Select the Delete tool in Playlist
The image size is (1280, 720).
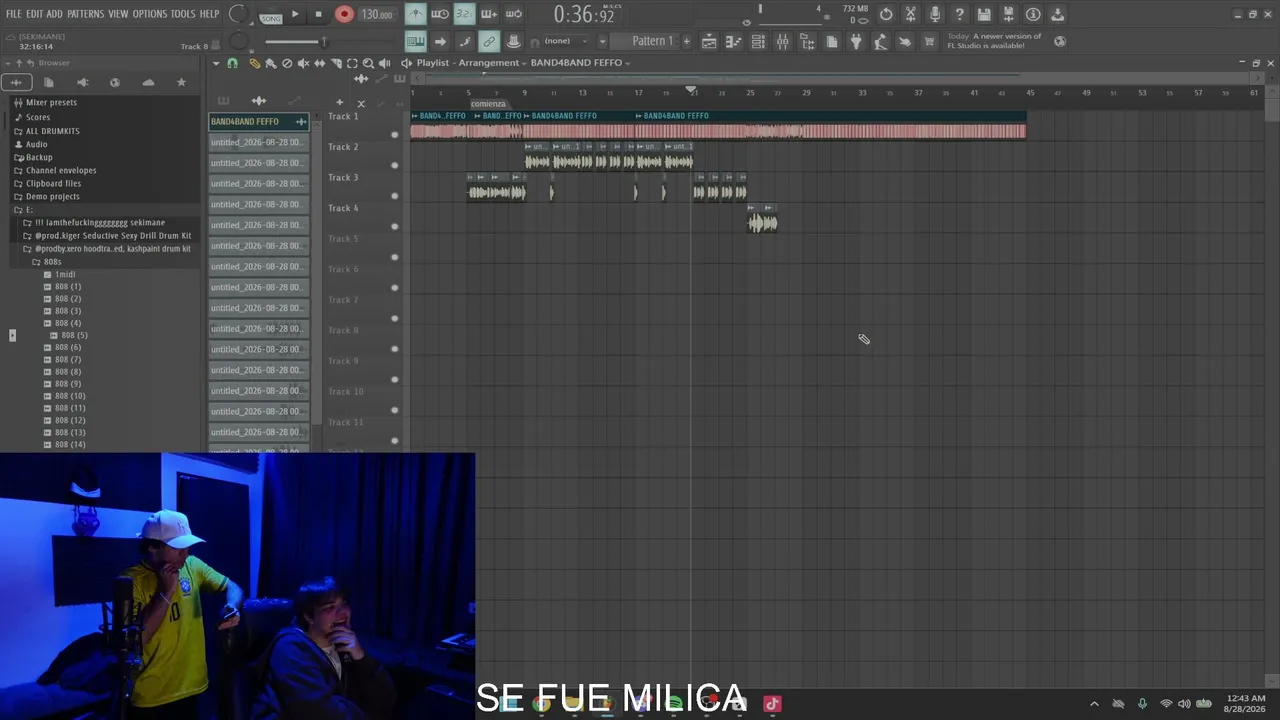287,63
